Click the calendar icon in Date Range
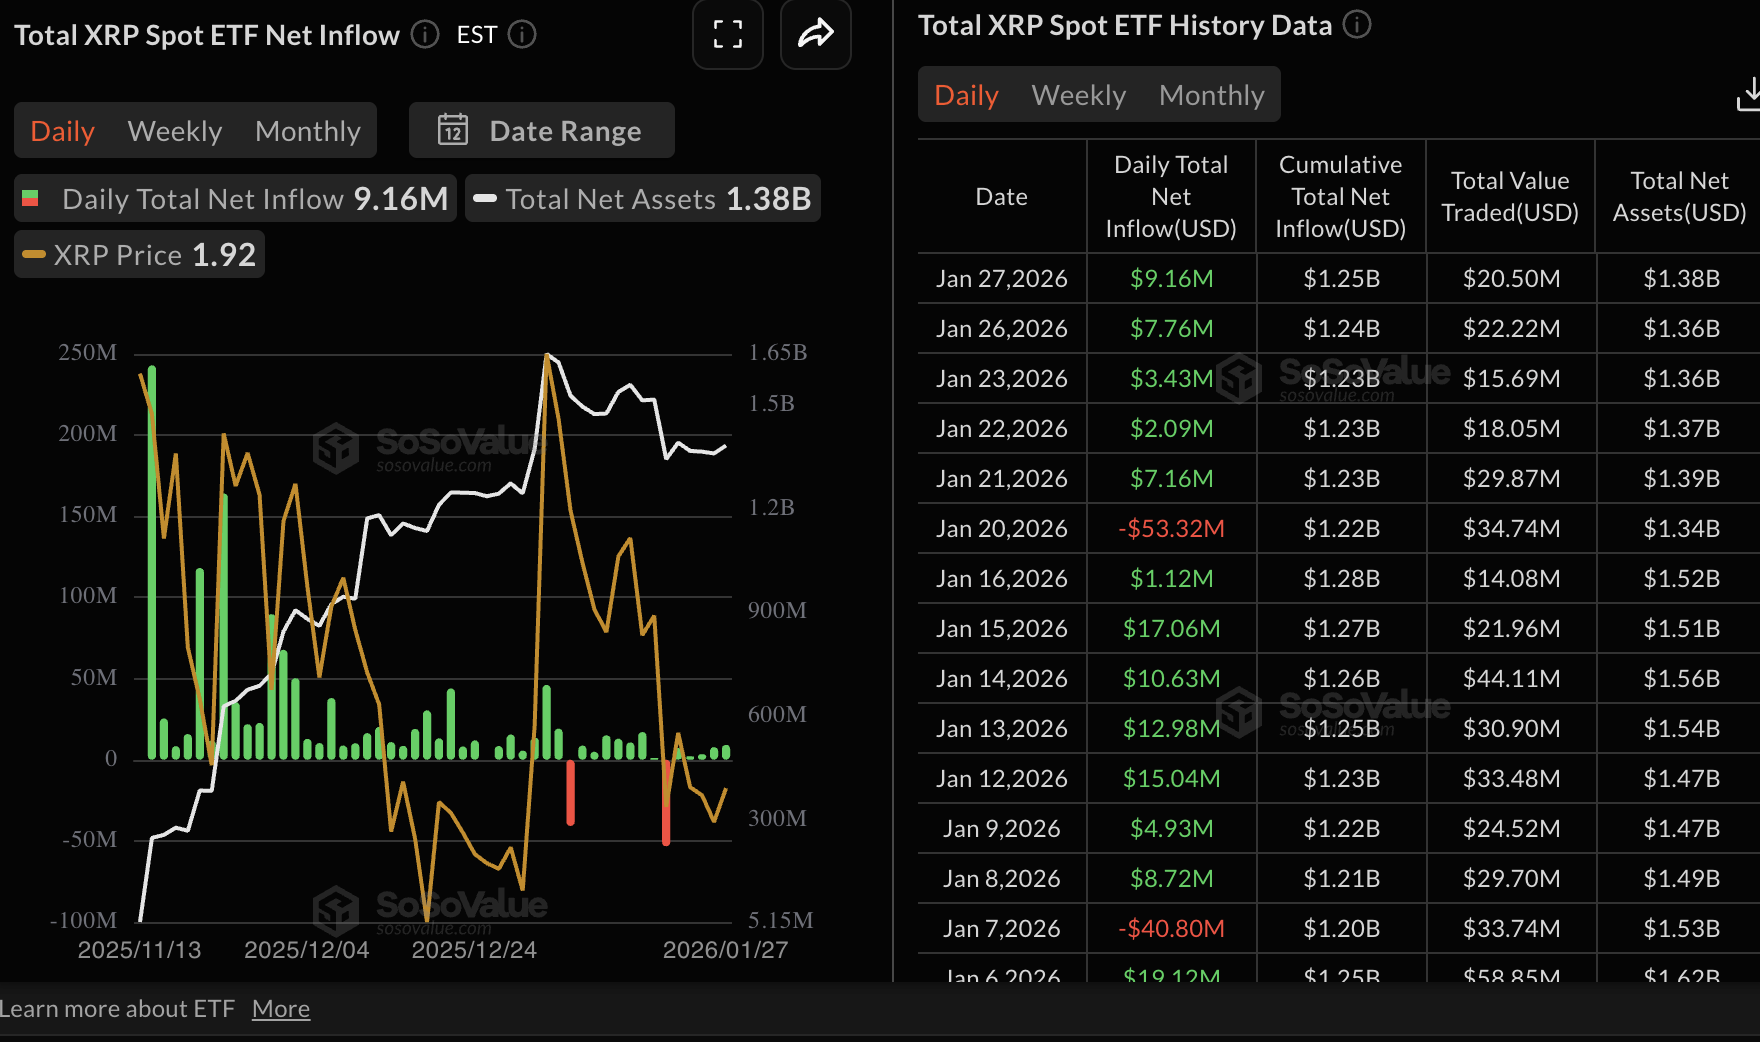The width and height of the screenshot is (1760, 1042). click(x=453, y=130)
